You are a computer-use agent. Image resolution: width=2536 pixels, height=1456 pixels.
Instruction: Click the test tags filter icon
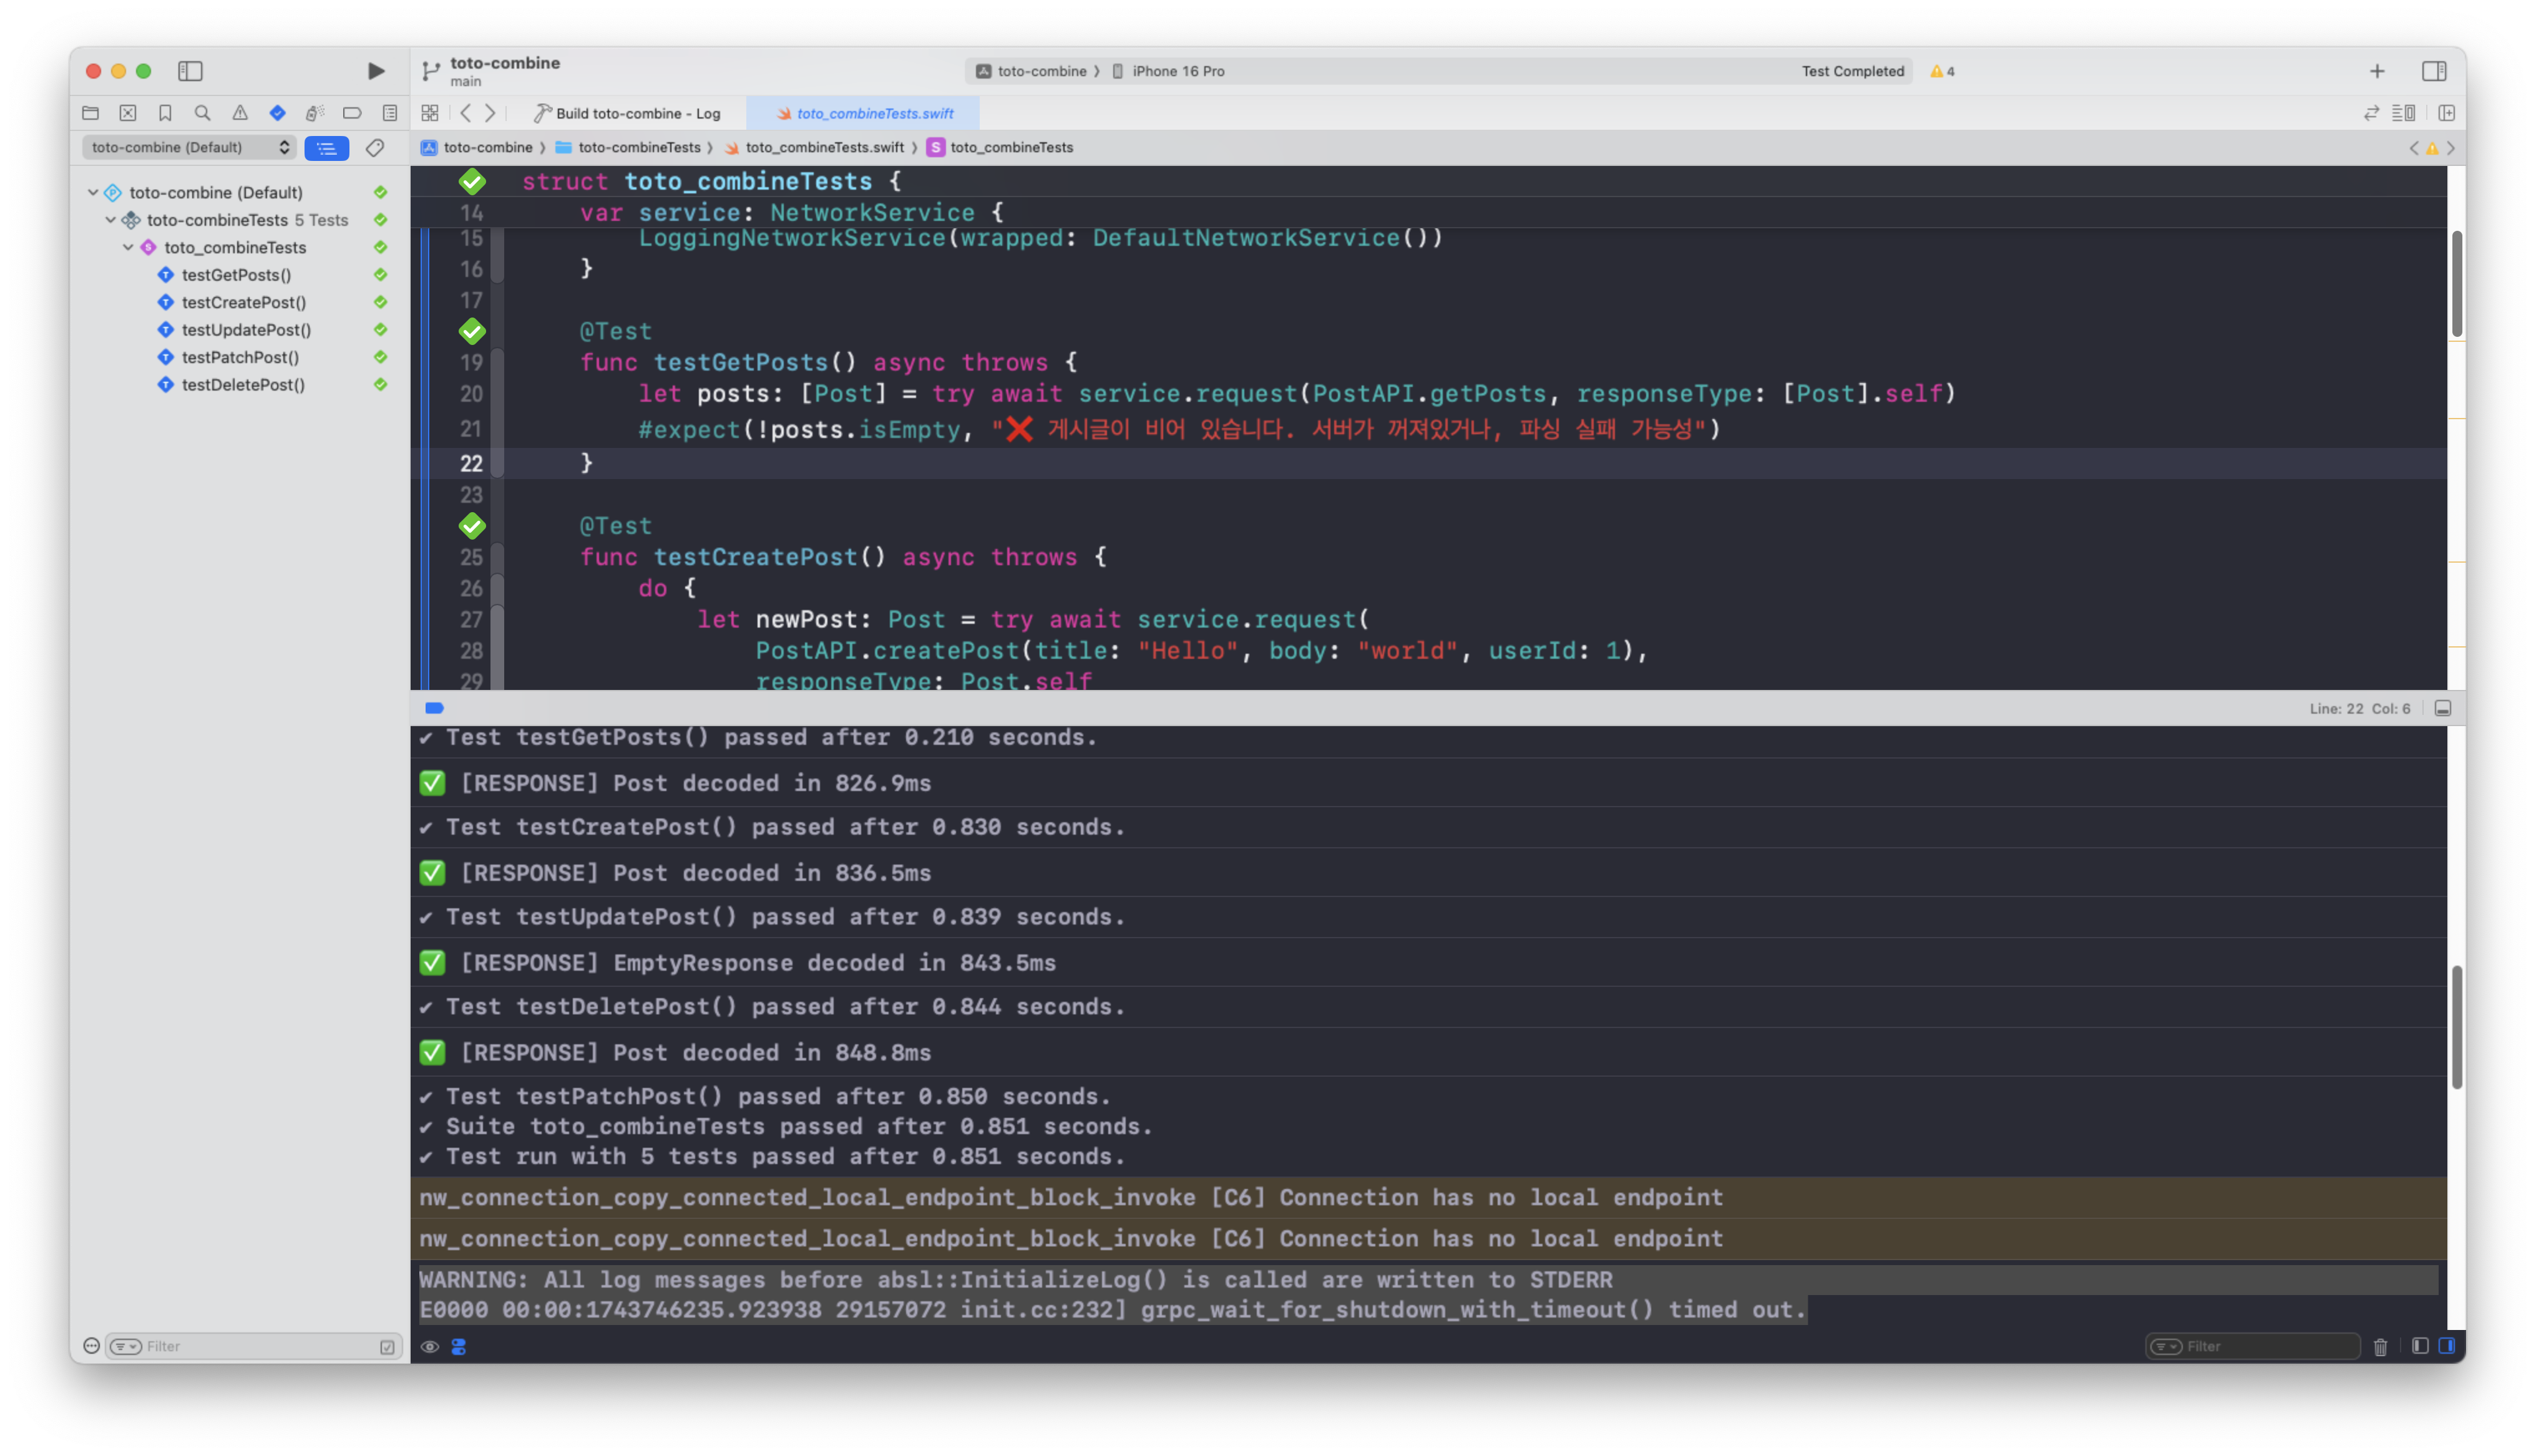pyautogui.click(x=375, y=148)
